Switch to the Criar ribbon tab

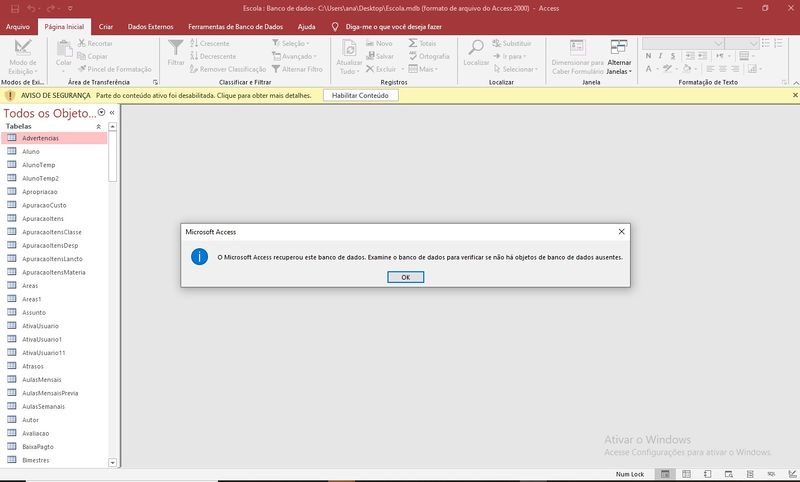pos(106,27)
